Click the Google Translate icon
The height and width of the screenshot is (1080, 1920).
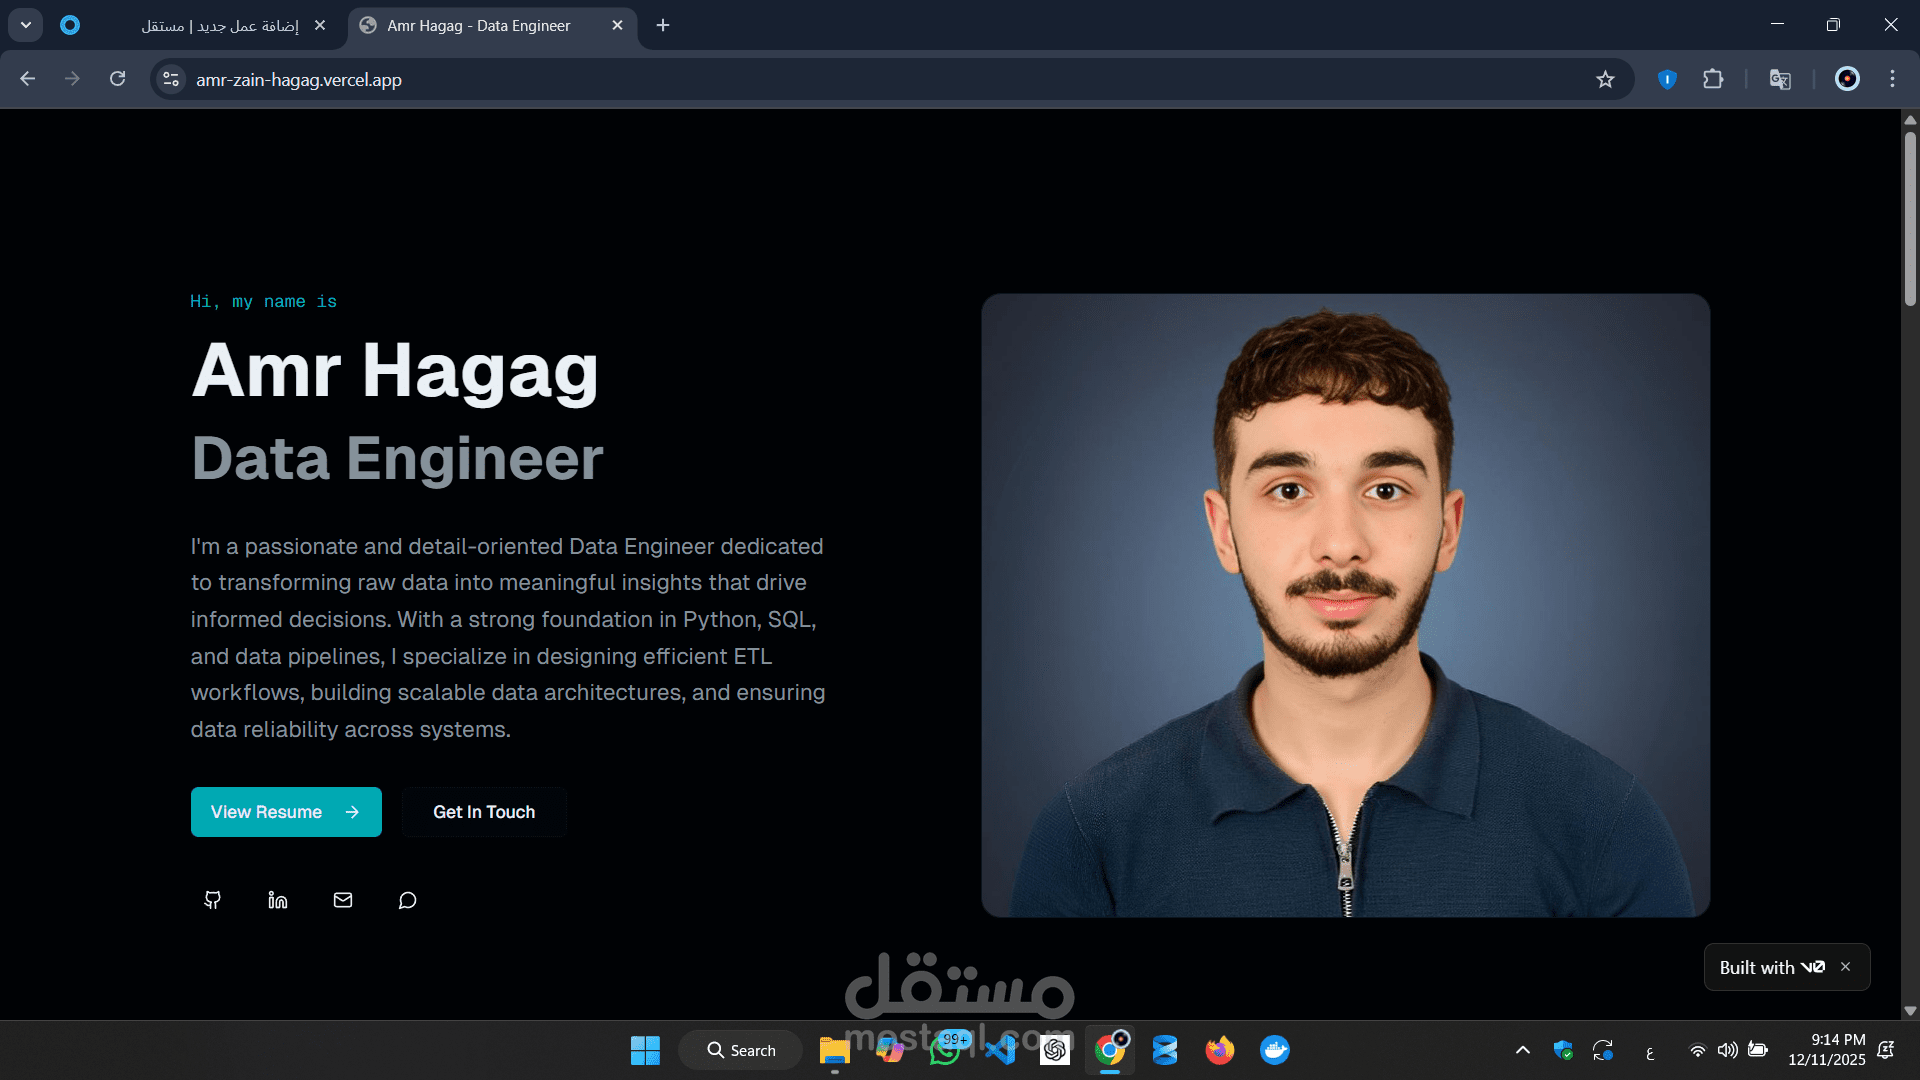(x=1780, y=79)
